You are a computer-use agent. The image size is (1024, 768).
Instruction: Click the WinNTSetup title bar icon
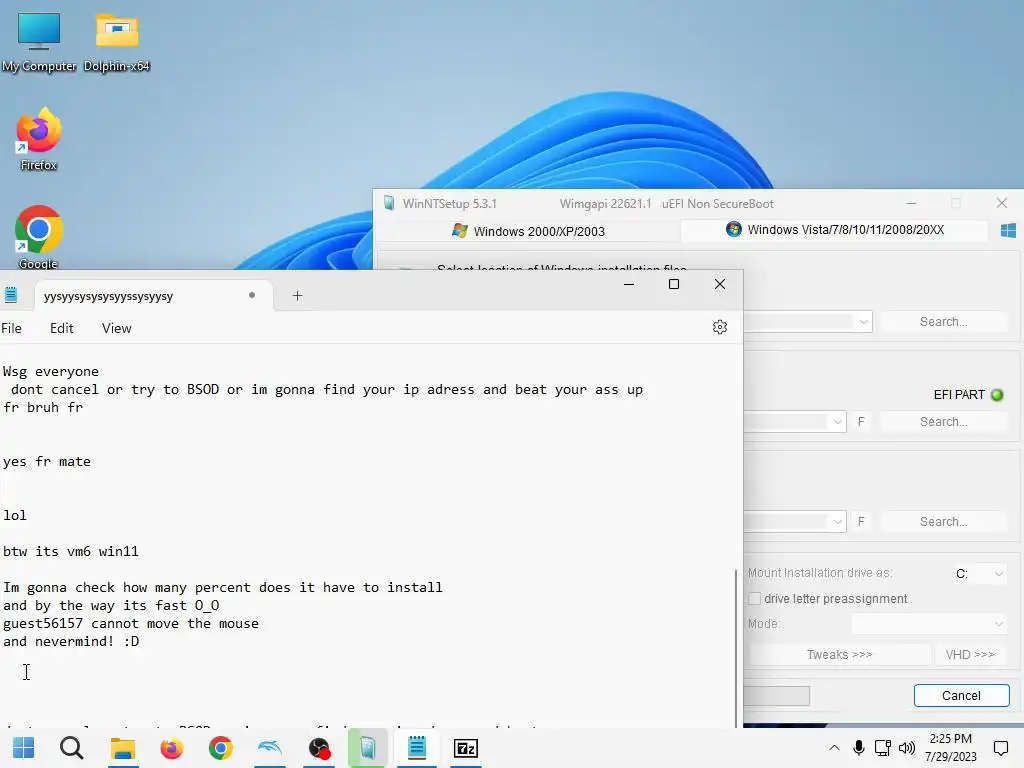(x=389, y=203)
